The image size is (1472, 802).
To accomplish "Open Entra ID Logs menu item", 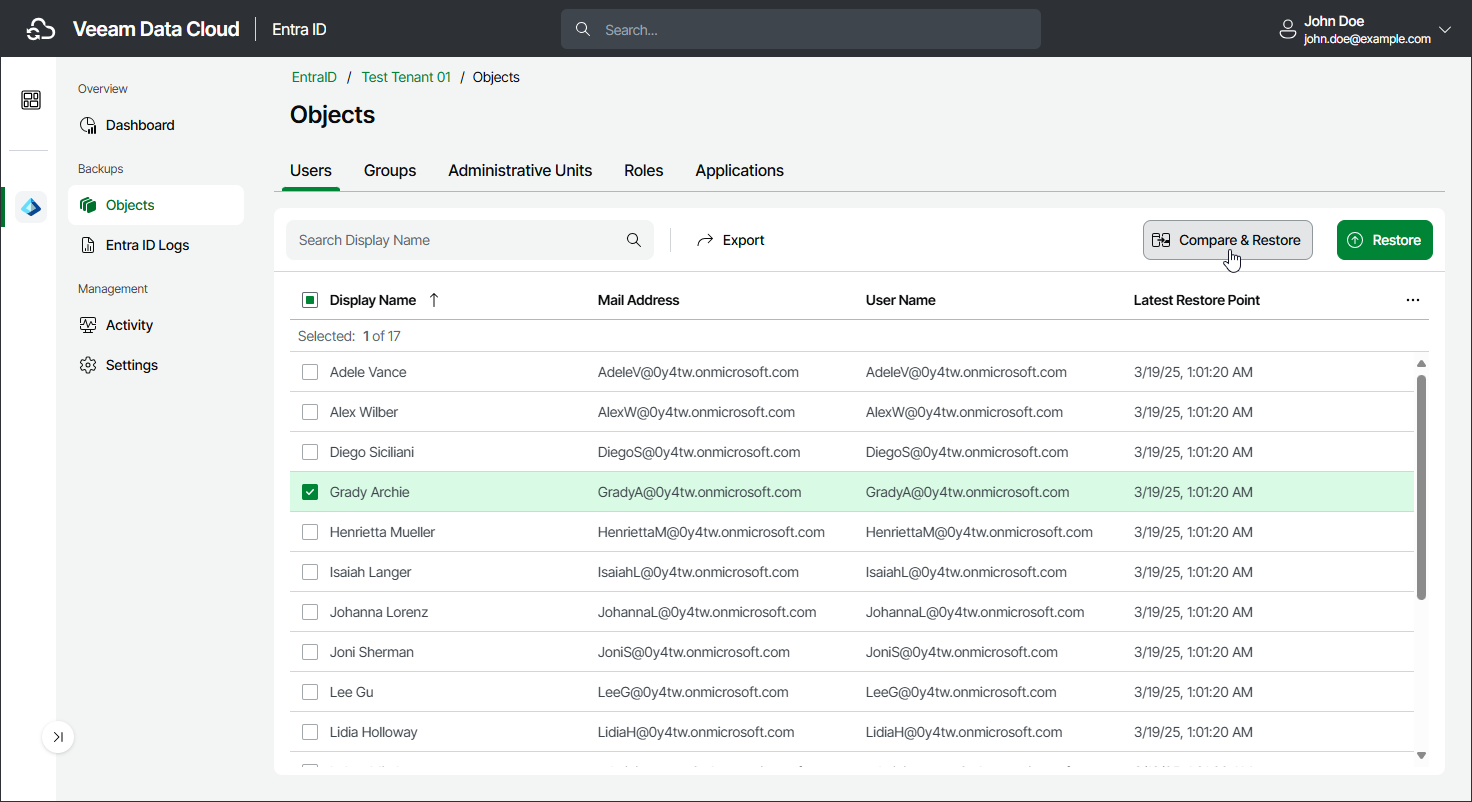I will pyautogui.click(x=156, y=245).
